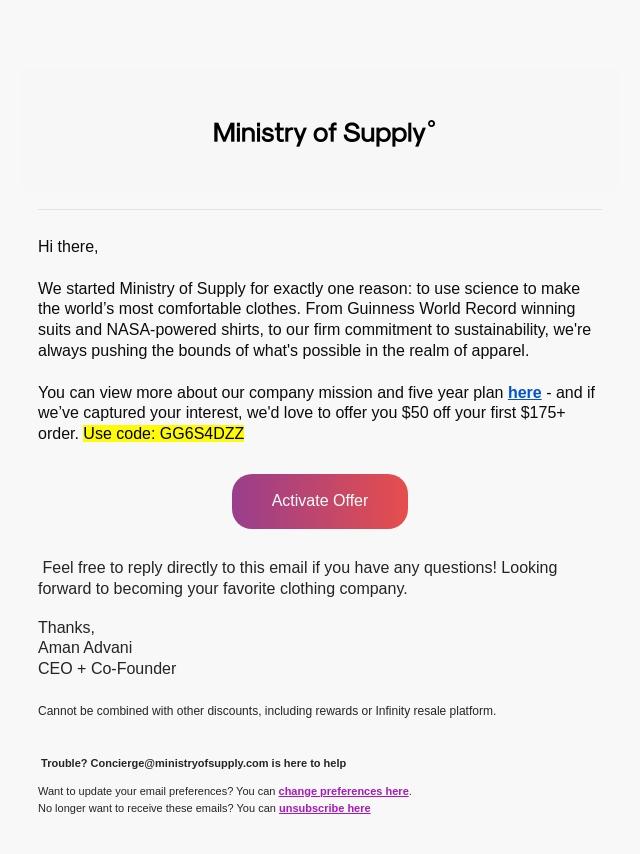The height and width of the screenshot is (854, 640).
Task: Click the "Trouble?" help text
Action: coord(64,763)
